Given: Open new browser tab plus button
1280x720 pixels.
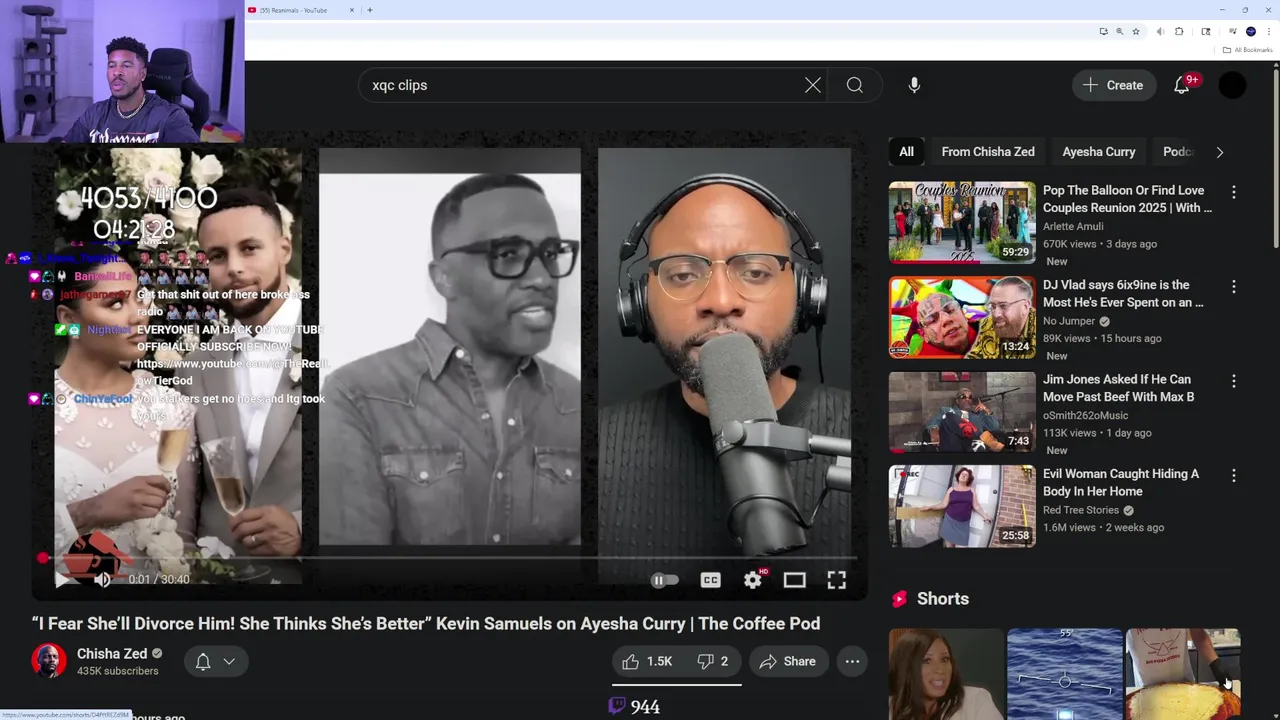Looking at the screenshot, I should pos(369,10).
